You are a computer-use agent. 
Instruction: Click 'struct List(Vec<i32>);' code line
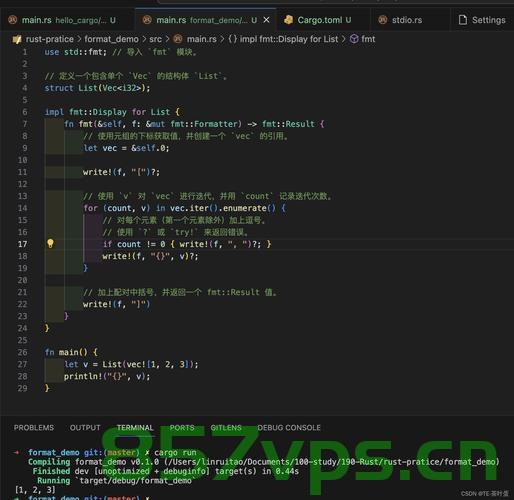[97, 88]
